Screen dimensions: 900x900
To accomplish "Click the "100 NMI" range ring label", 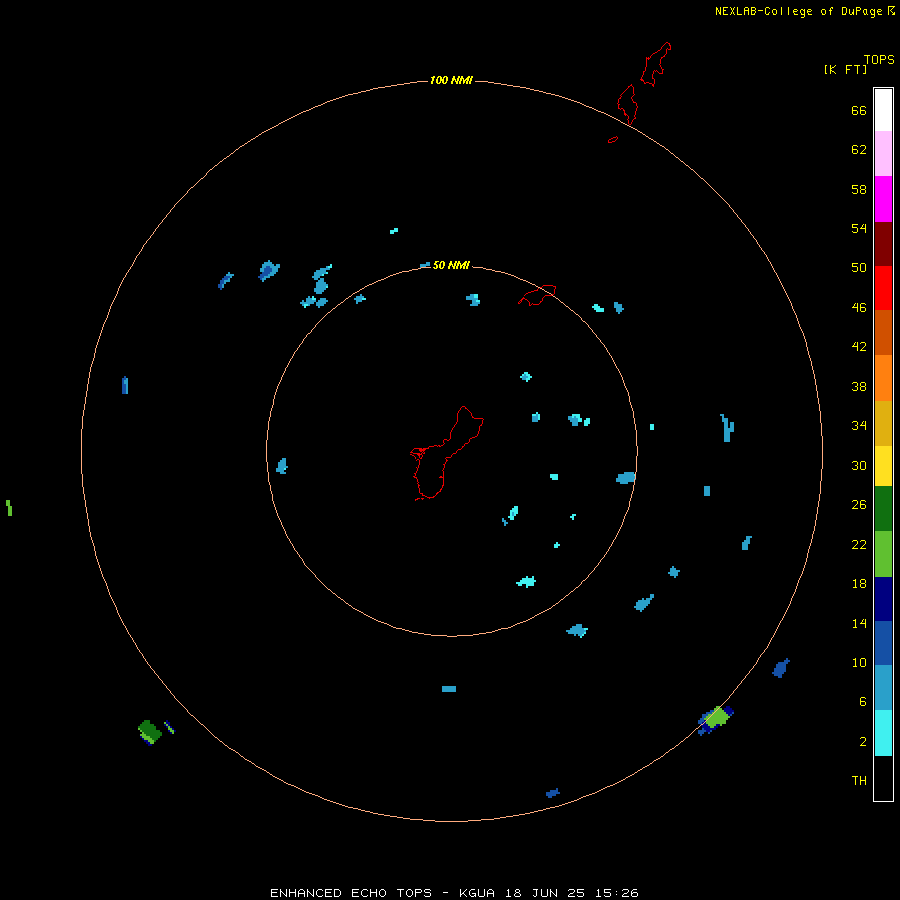I will pos(451,80).
